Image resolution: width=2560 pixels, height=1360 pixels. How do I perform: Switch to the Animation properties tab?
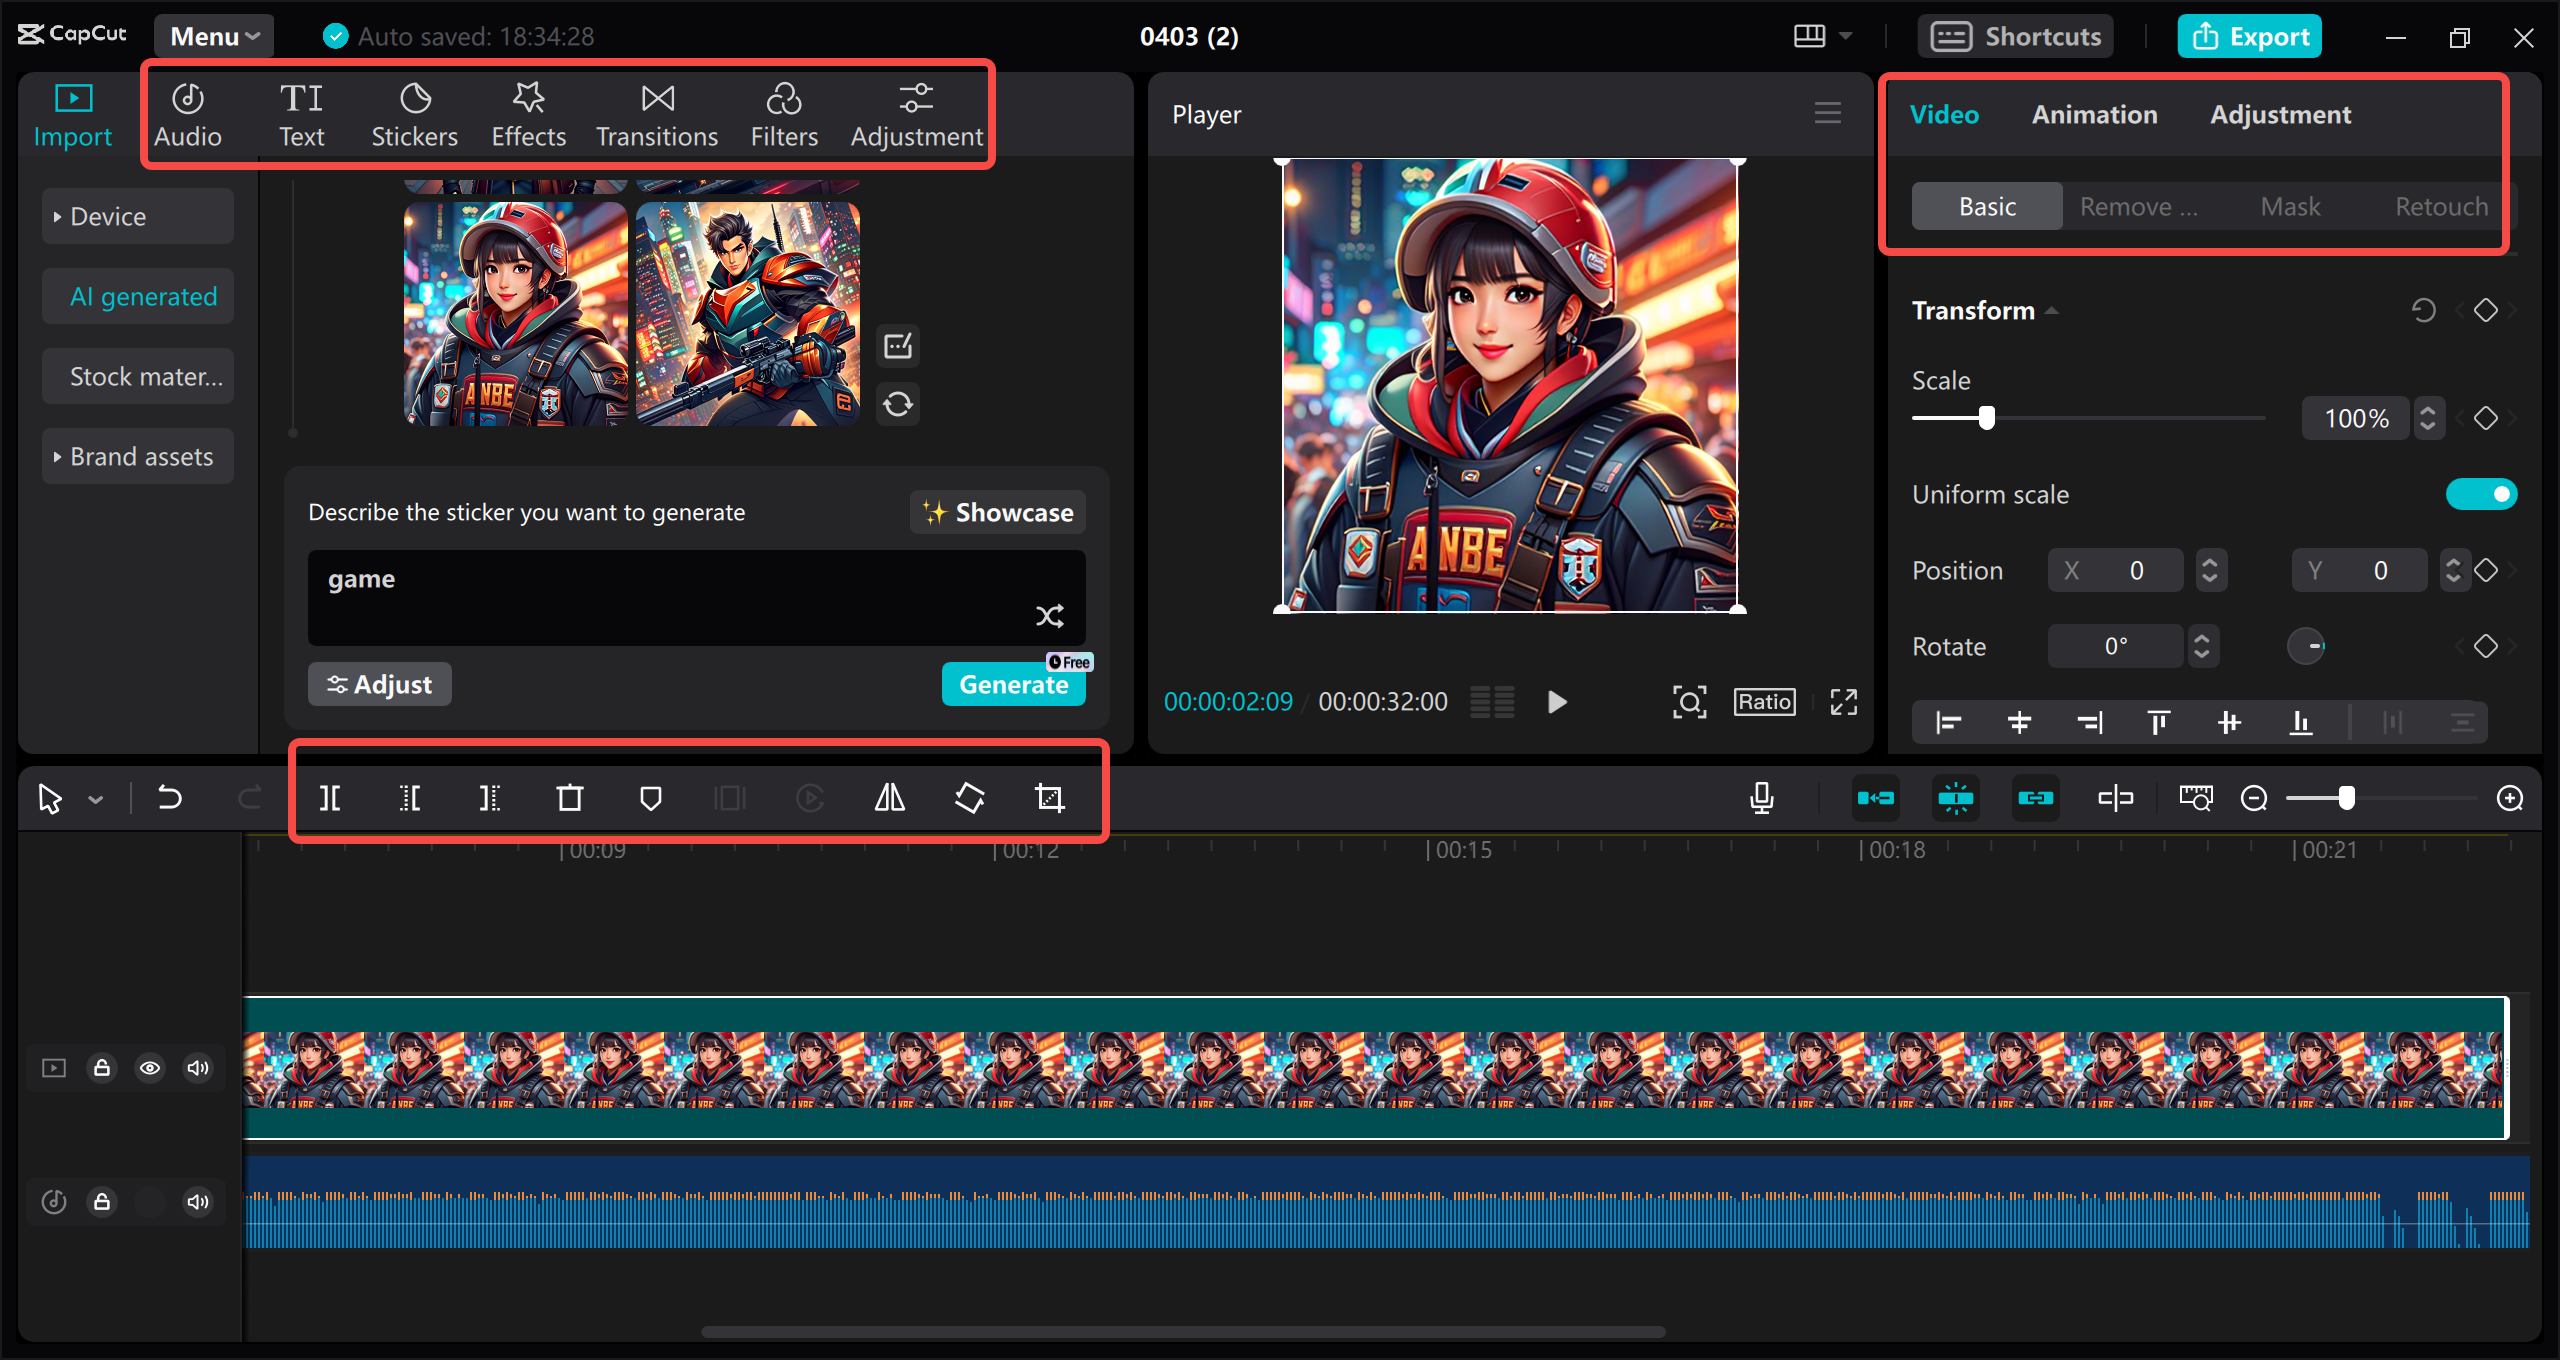click(x=2094, y=113)
